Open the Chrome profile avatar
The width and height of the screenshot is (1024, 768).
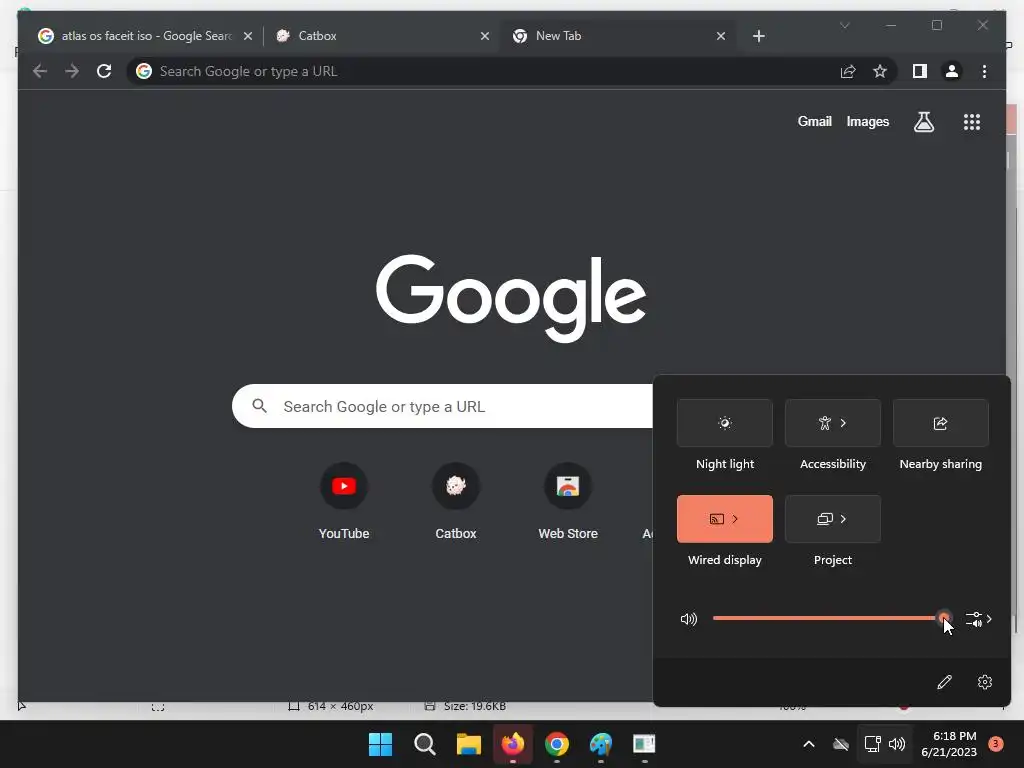pyautogui.click(x=952, y=71)
